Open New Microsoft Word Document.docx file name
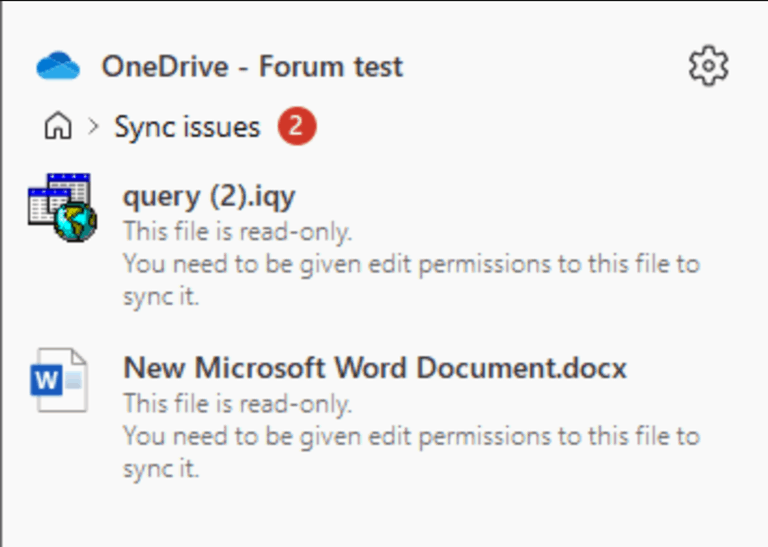Screen dimensions: 768x547 (374, 368)
